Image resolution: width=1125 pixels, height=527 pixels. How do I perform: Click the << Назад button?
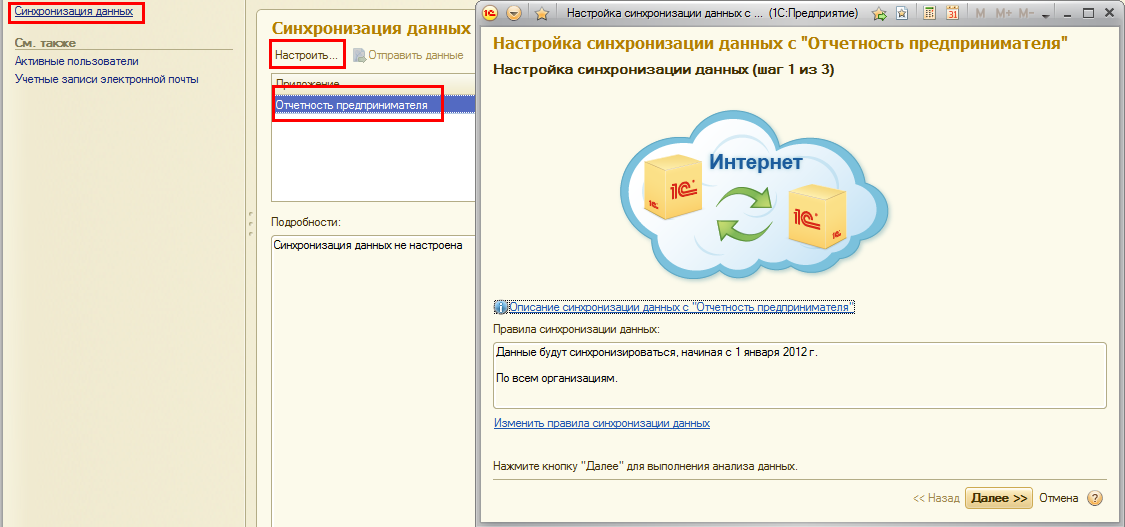point(936,498)
